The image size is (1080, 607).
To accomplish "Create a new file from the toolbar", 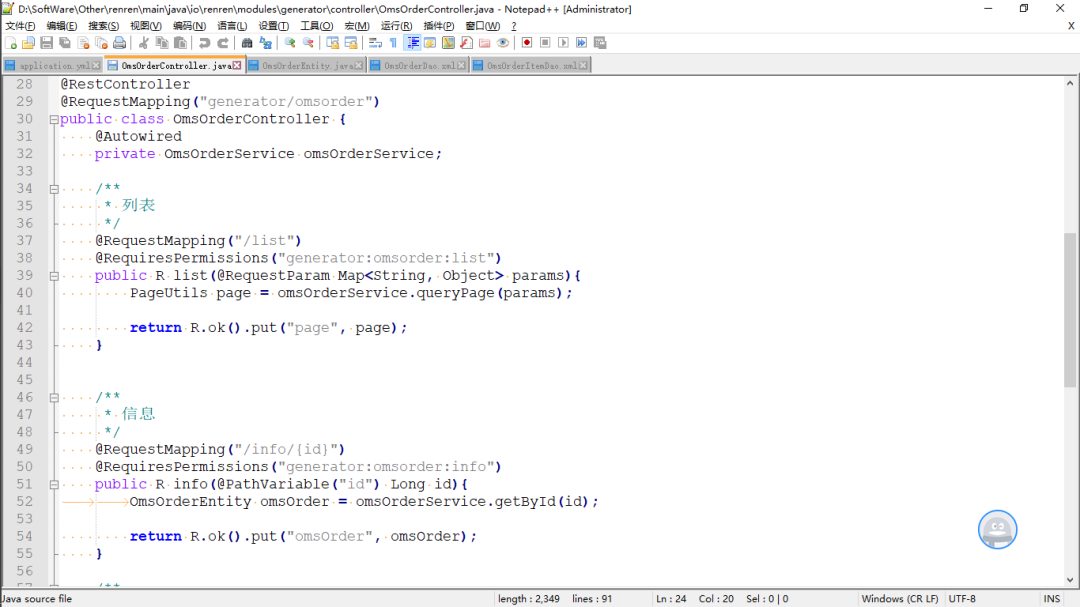I will coord(10,43).
